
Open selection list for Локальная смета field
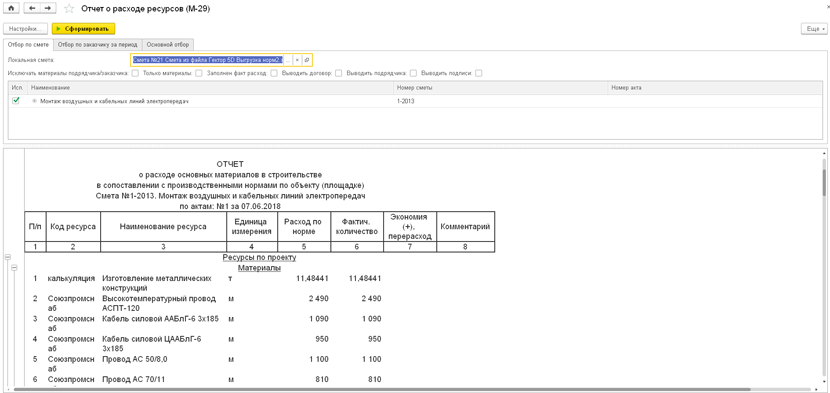point(288,60)
